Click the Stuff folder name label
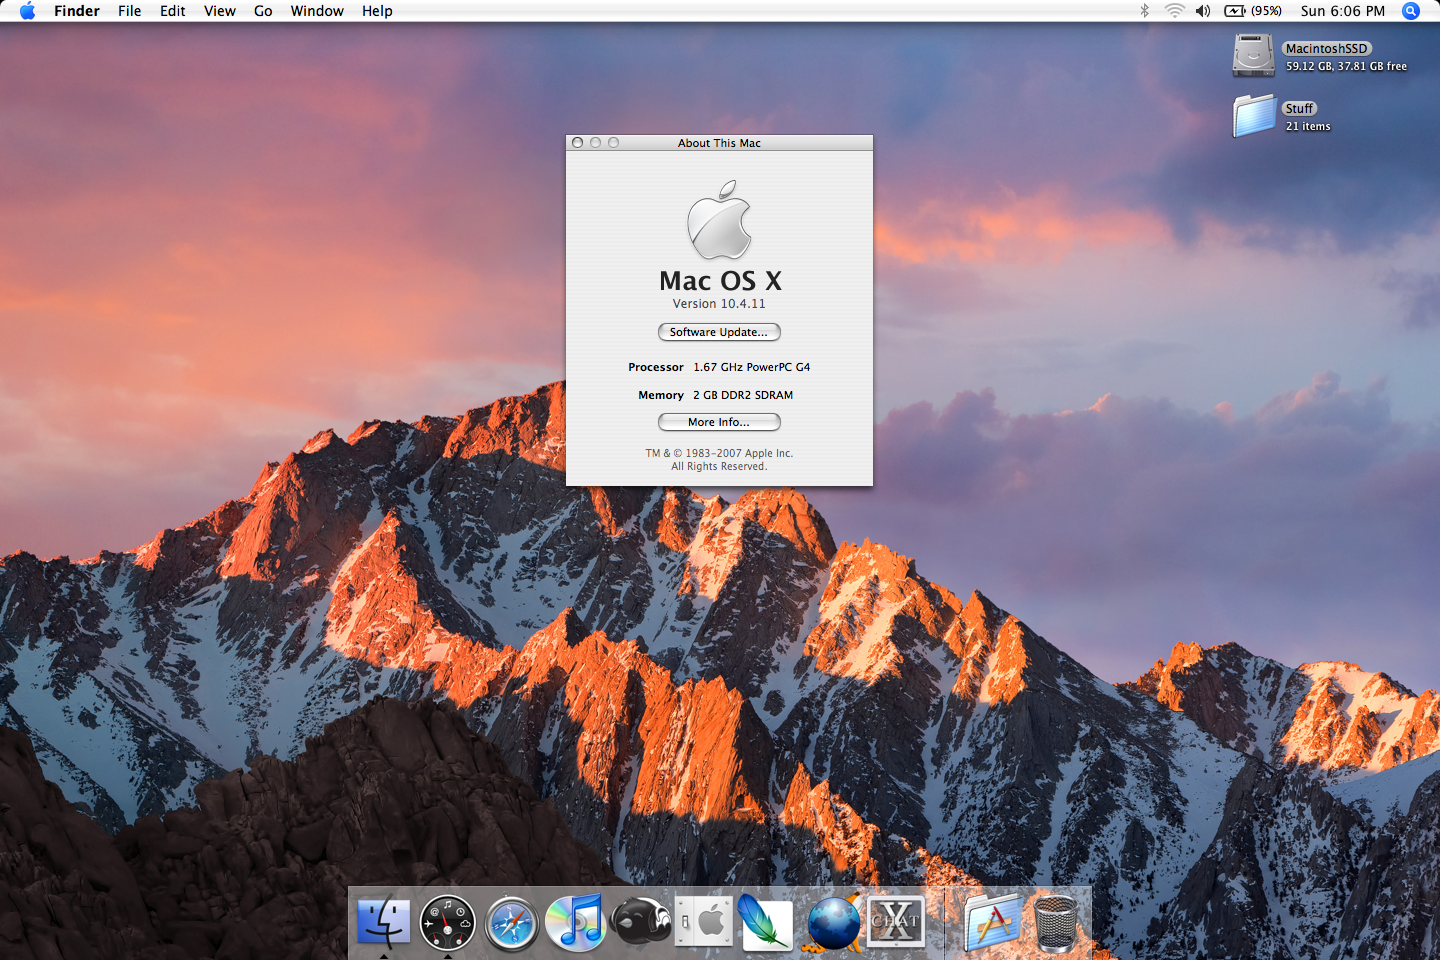 click(1299, 108)
